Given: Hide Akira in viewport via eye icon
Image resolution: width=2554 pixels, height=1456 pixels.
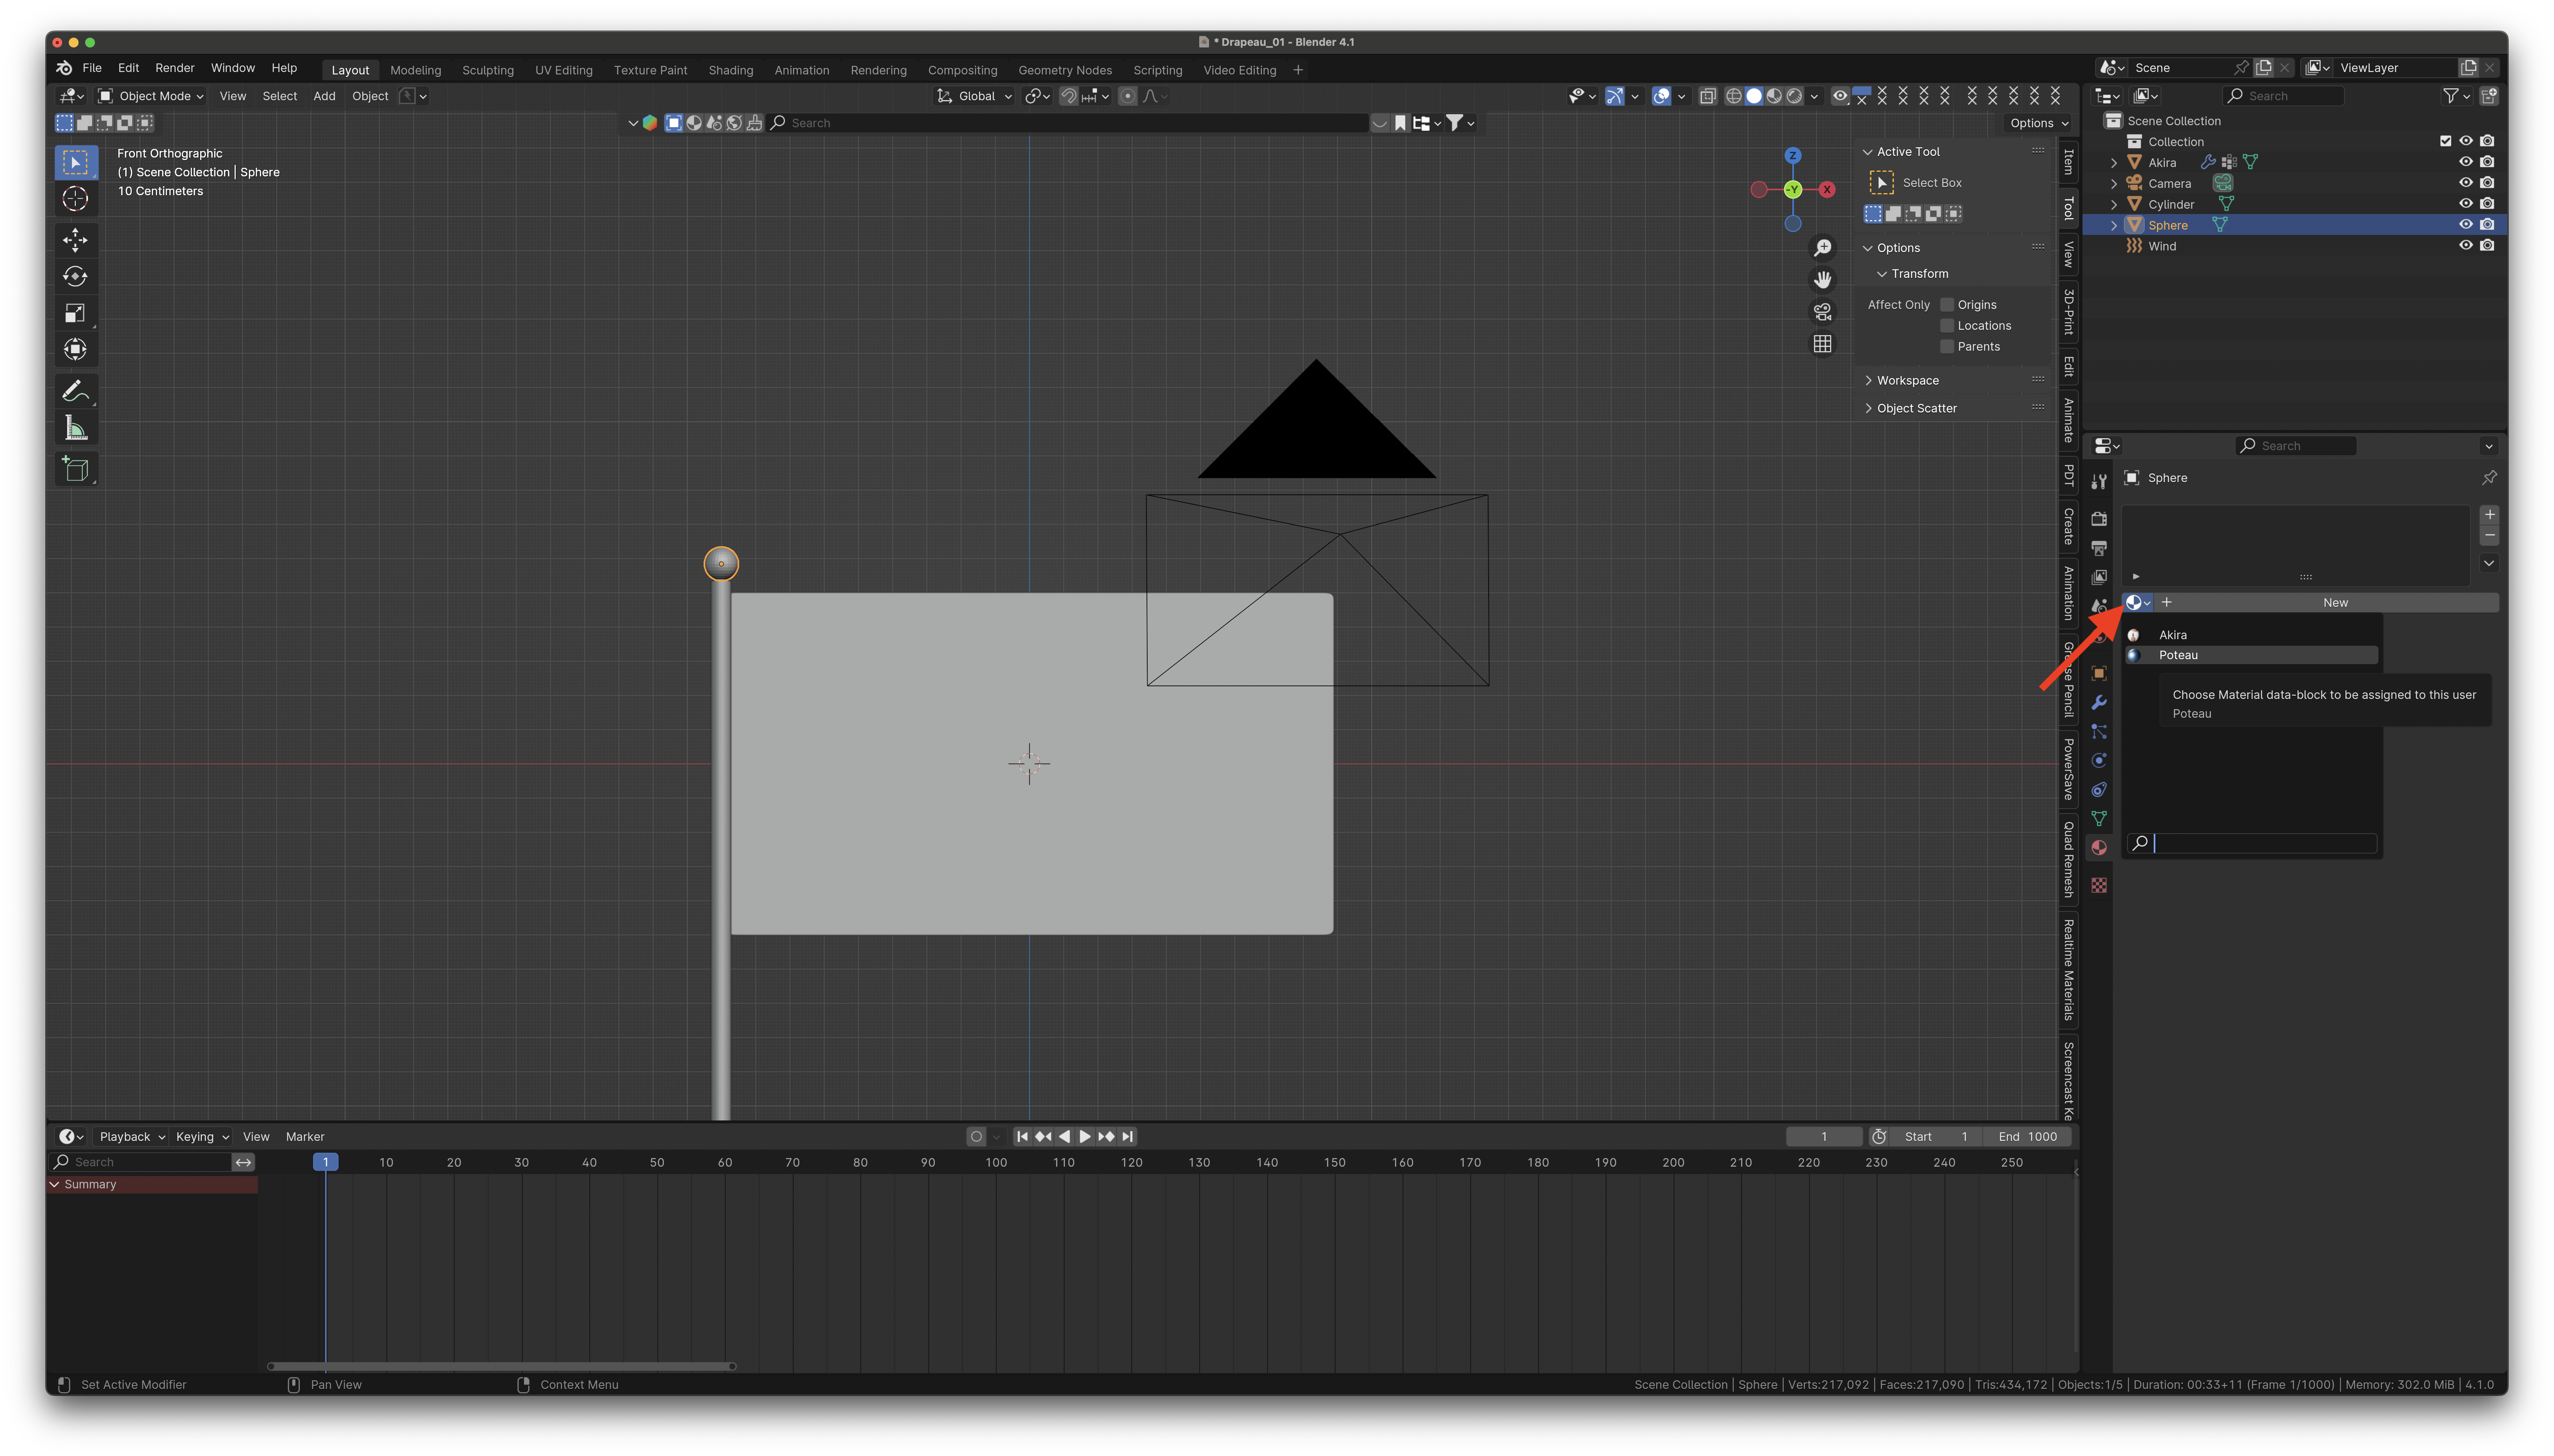Looking at the screenshot, I should point(2466,162).
